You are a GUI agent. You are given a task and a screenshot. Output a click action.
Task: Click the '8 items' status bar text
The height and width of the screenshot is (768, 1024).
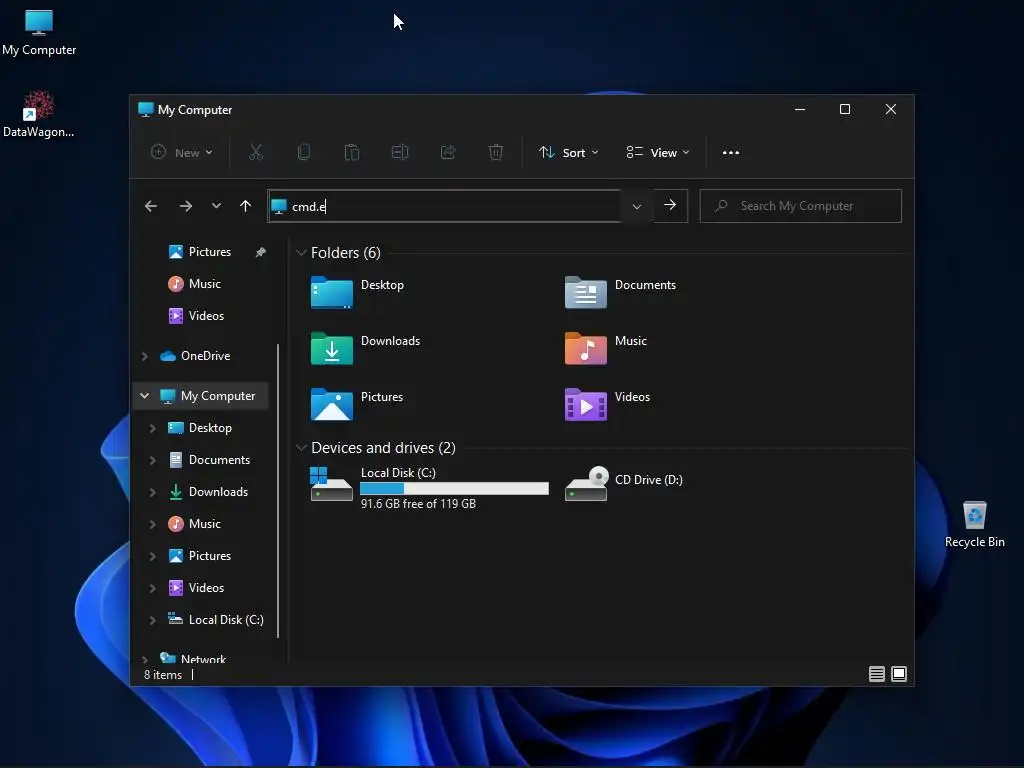(x=163, y=675)
